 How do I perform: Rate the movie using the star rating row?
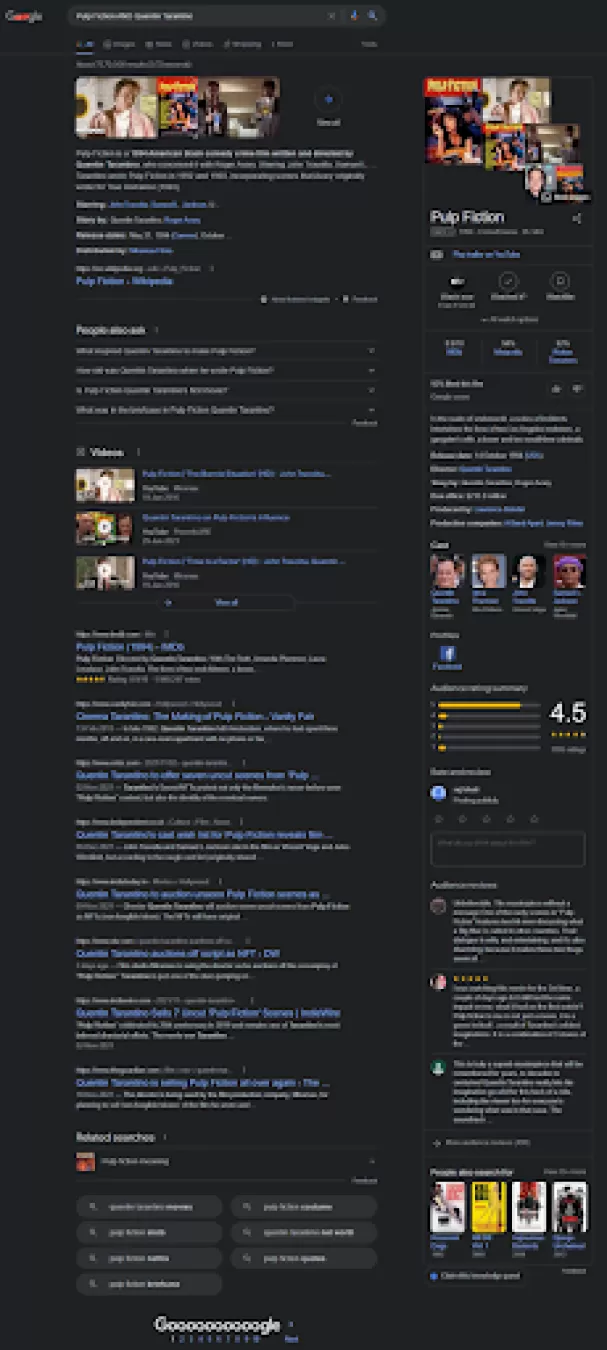[x=487, y=818]
